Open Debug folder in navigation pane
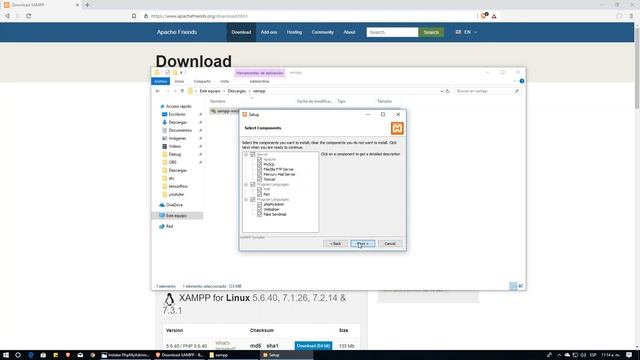 pyautogui.click(x=175, y=154)
